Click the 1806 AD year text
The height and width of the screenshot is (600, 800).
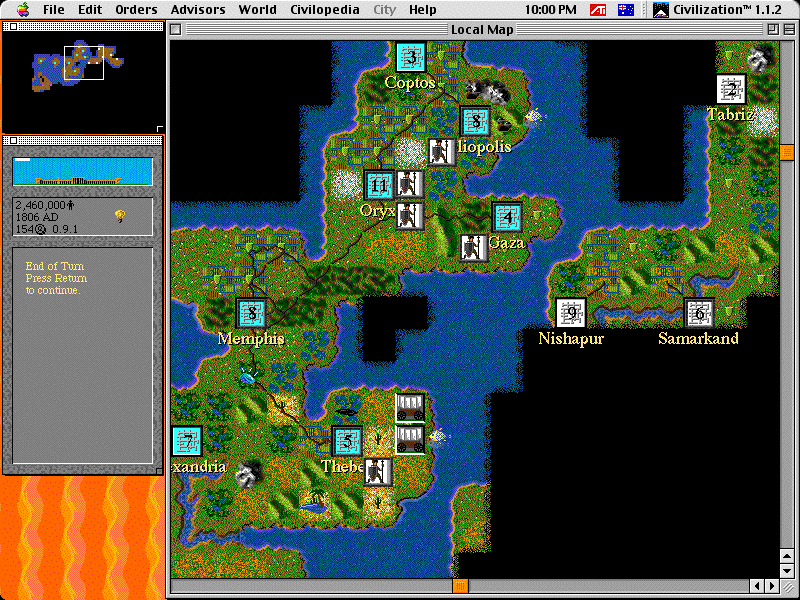pyautogui.click(x=37, y=217)
